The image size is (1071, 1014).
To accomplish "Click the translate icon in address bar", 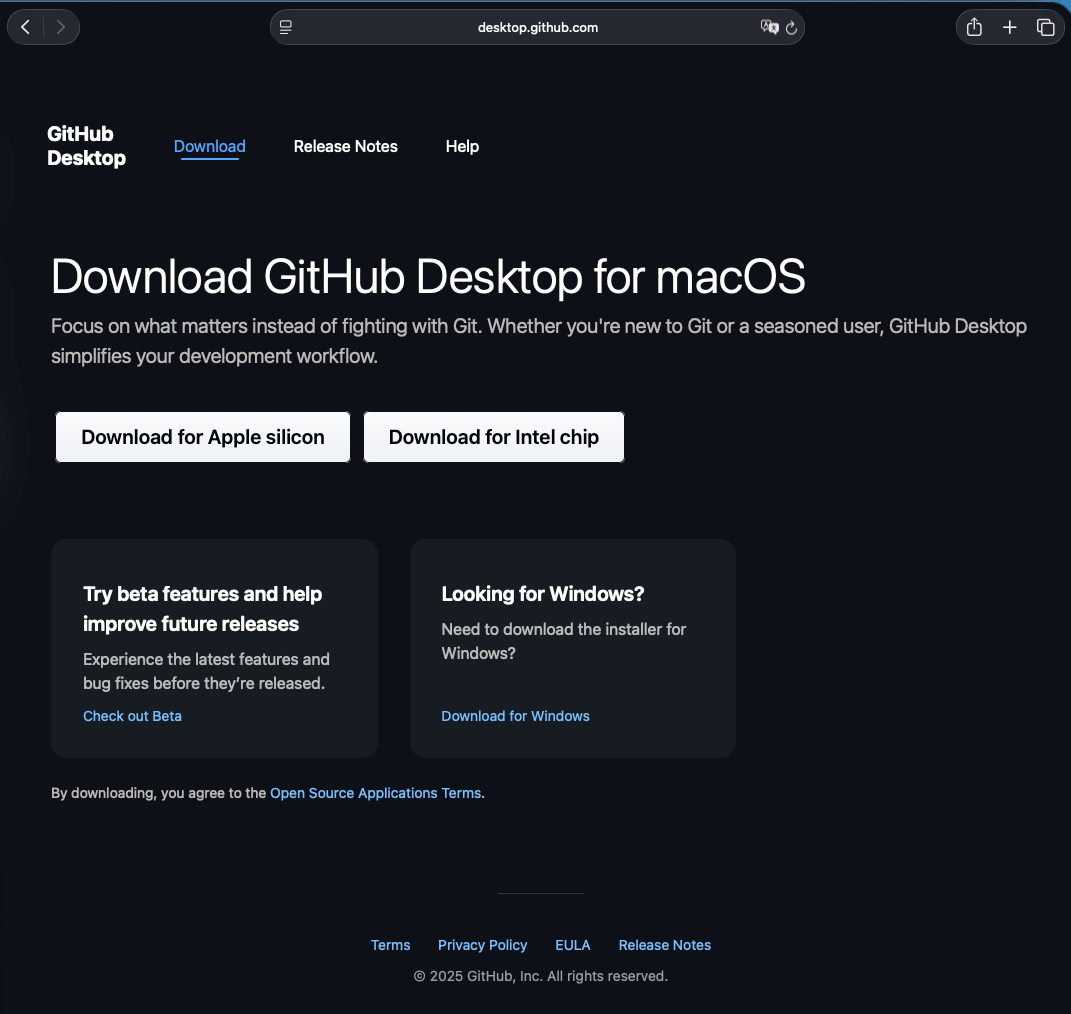I will [x=769, y=27].
